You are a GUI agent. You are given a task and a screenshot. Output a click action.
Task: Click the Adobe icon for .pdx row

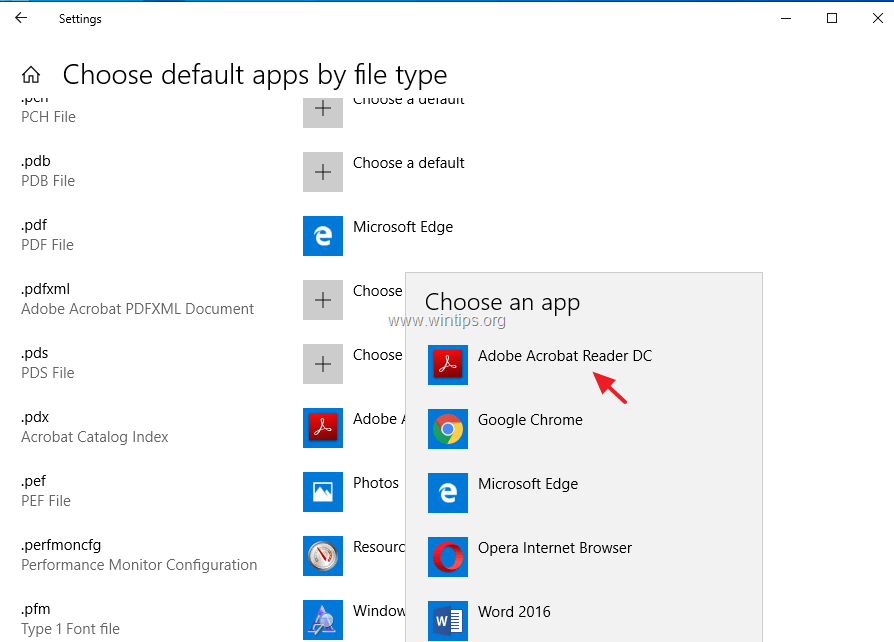coord(323,428)
